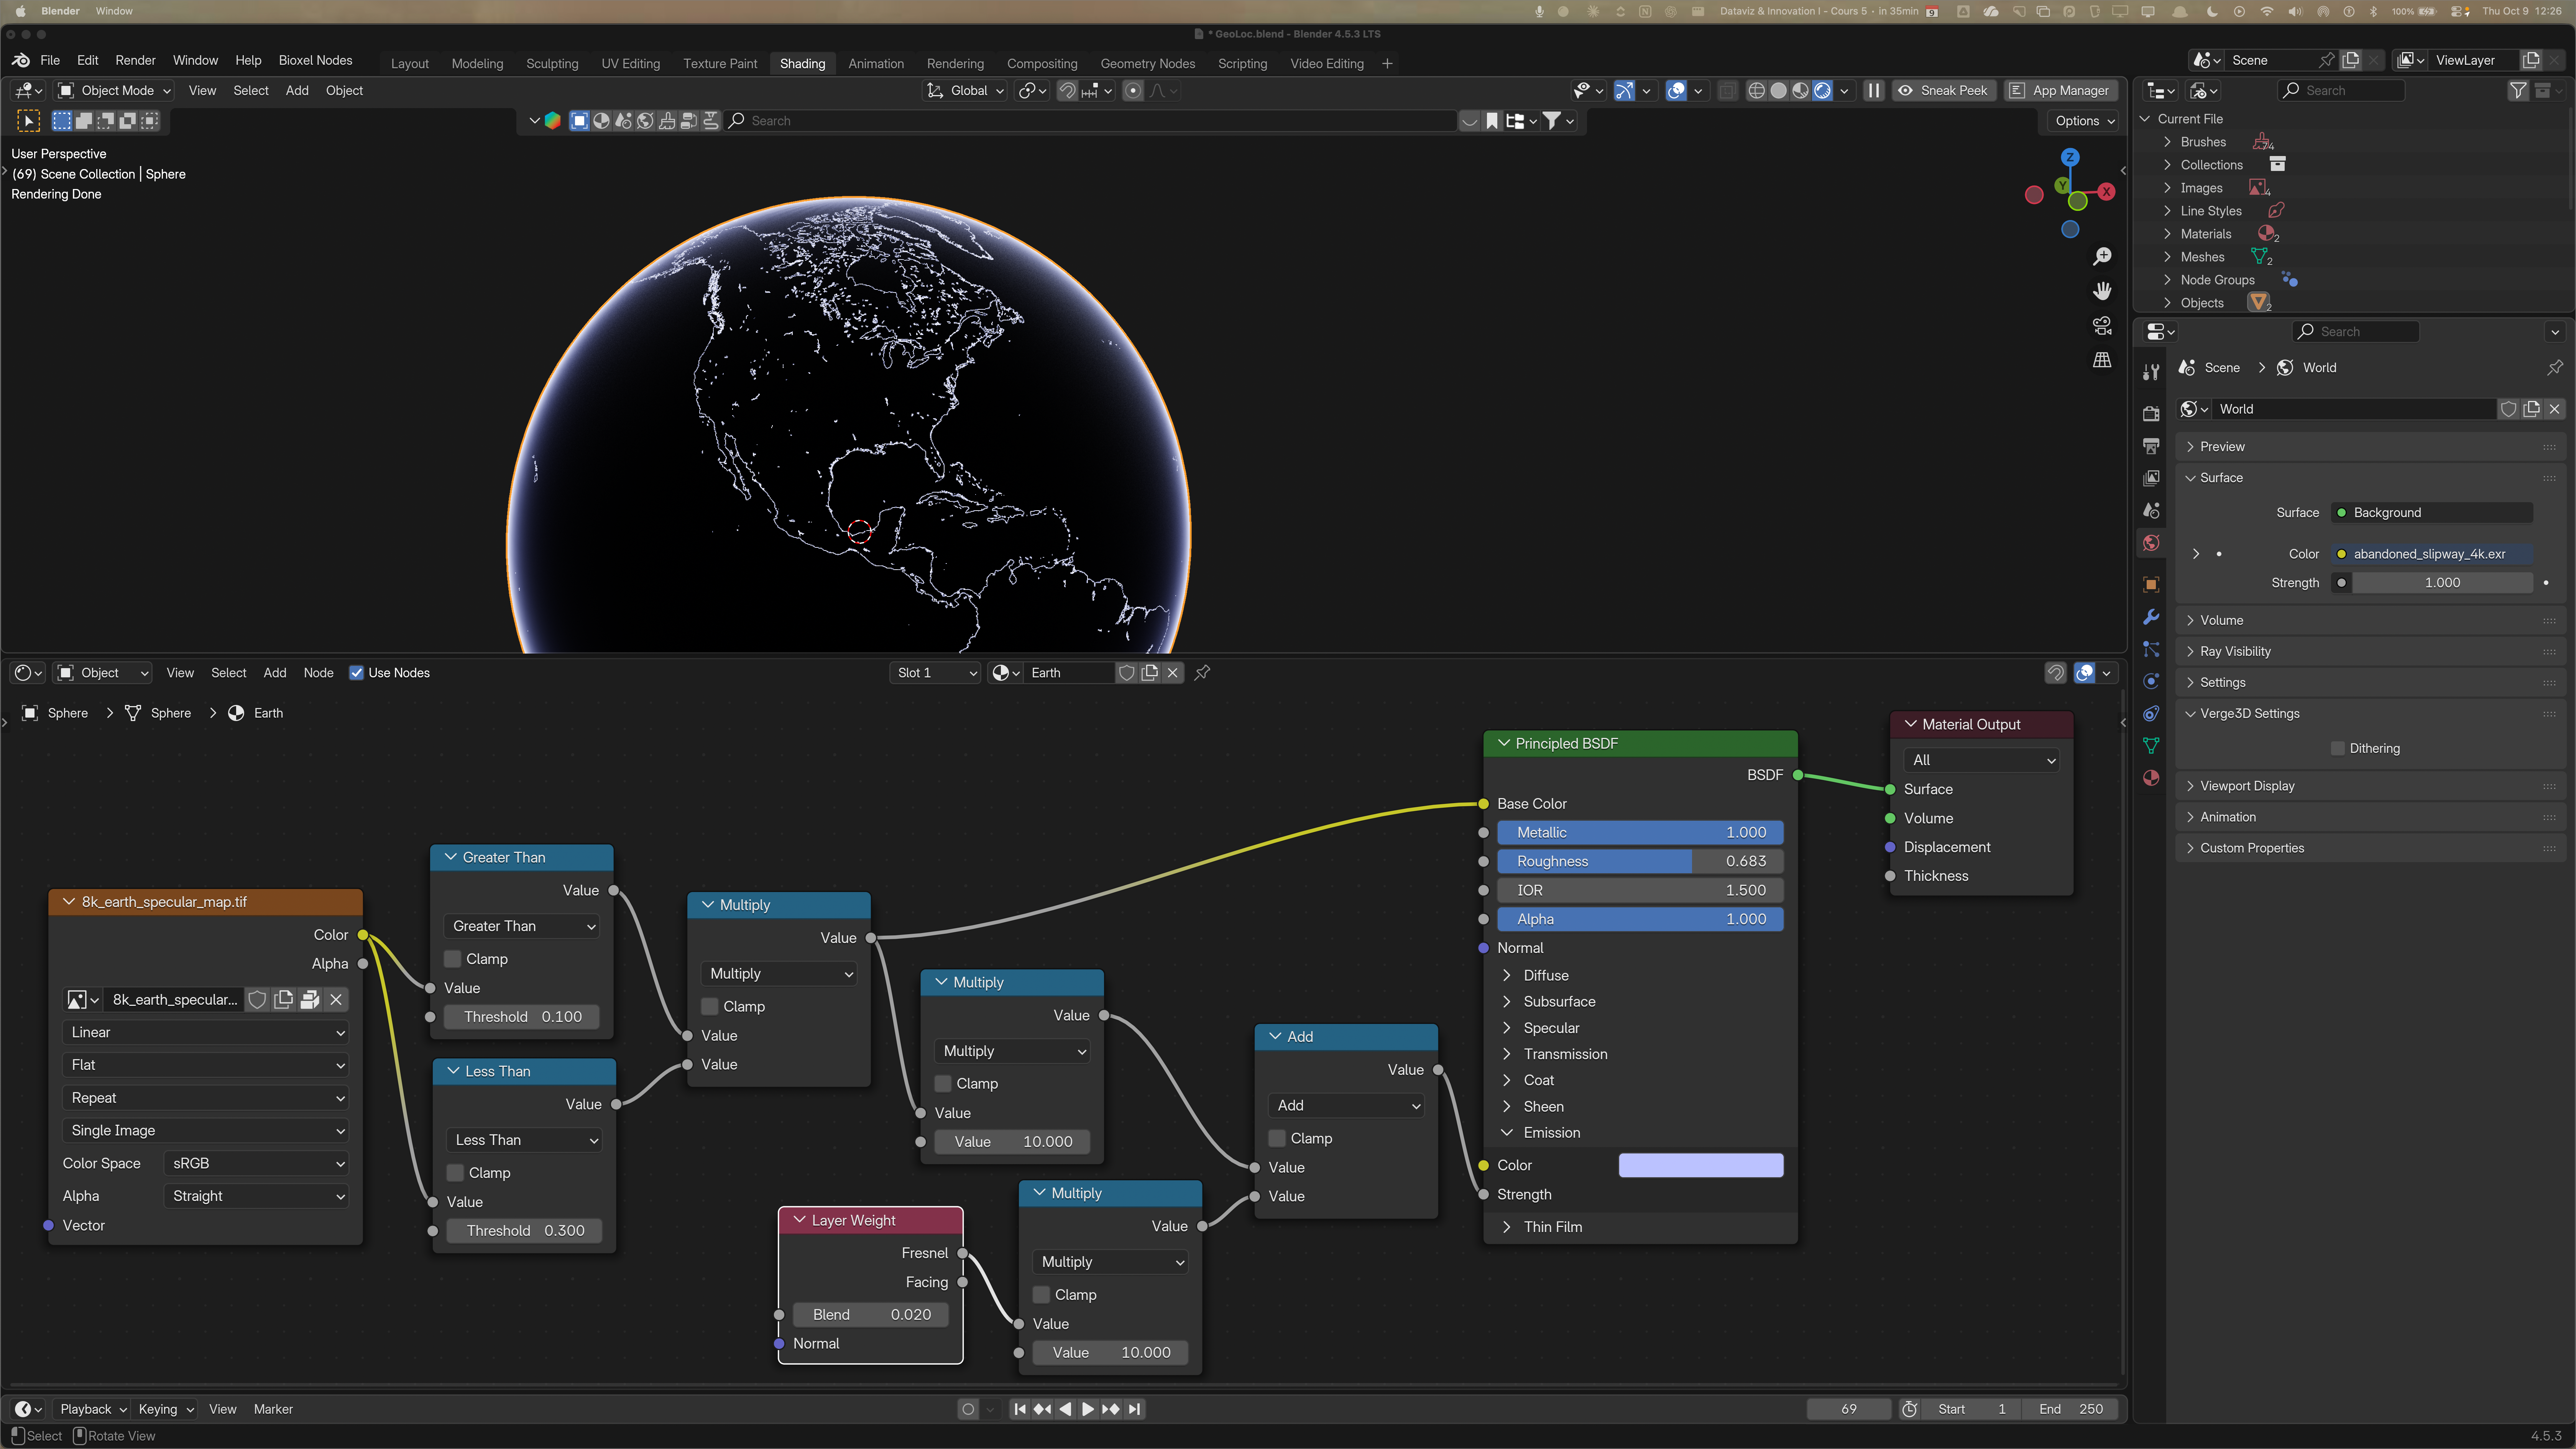
Task: Click the zoom magnifier gizmo in viewport
Action: click(x=2102, y=257)
